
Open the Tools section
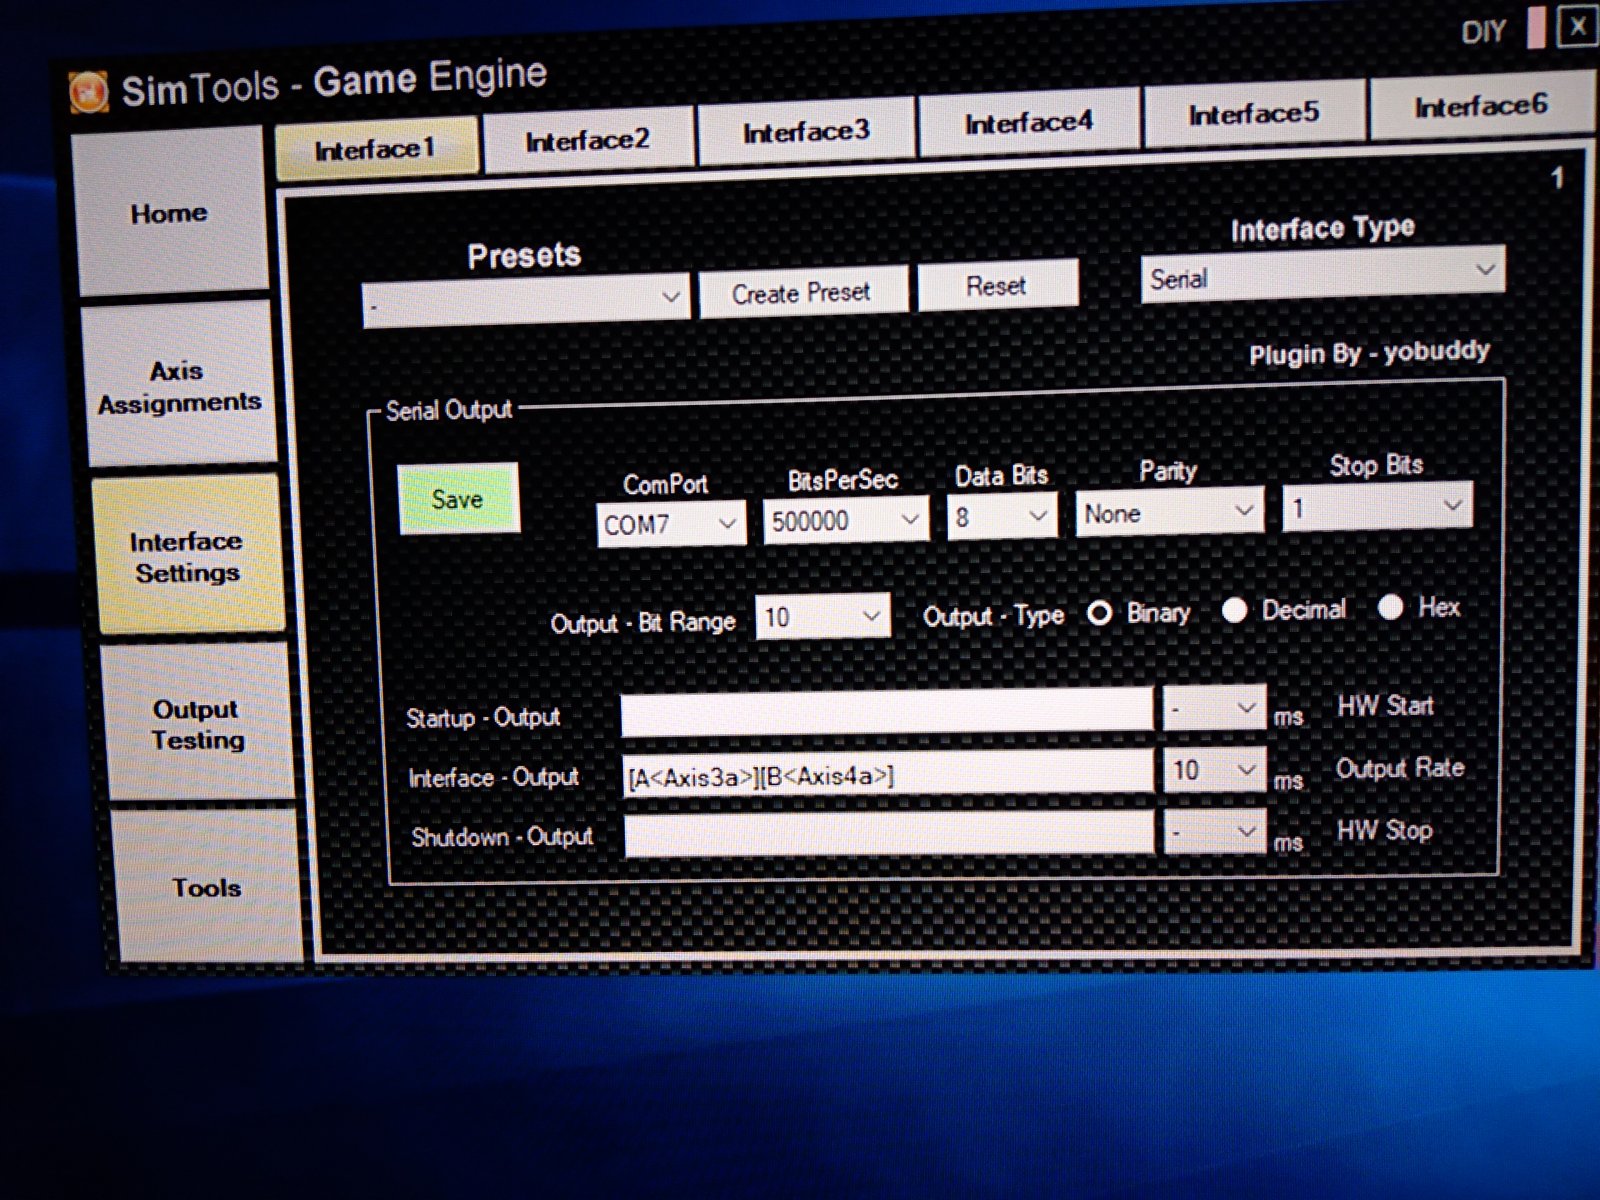[x=207, y=887]
